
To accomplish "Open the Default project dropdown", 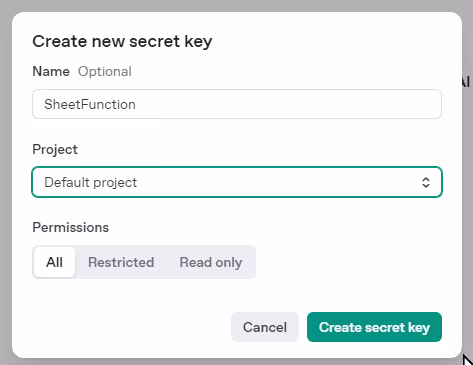I will (237, 182).
